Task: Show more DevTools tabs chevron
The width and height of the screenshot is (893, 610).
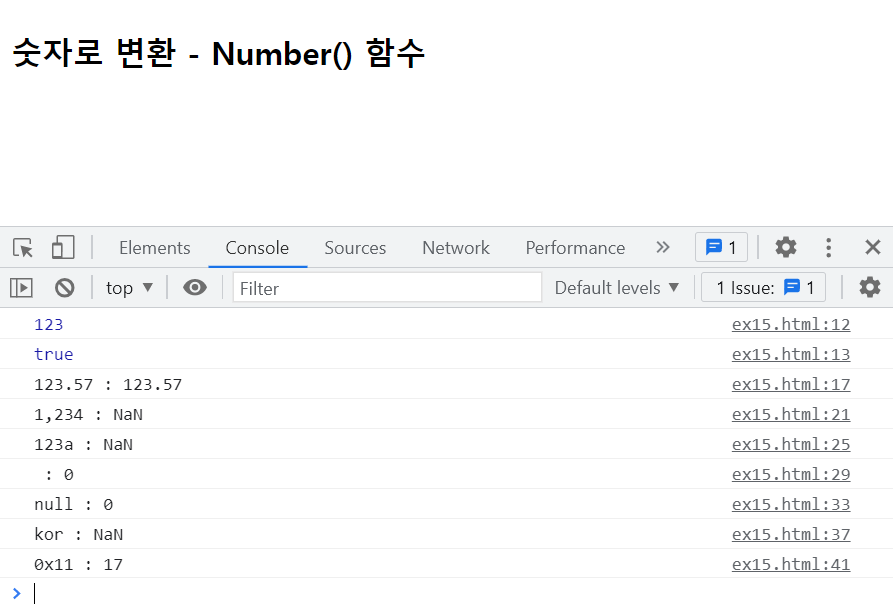Action: [662, 247]
